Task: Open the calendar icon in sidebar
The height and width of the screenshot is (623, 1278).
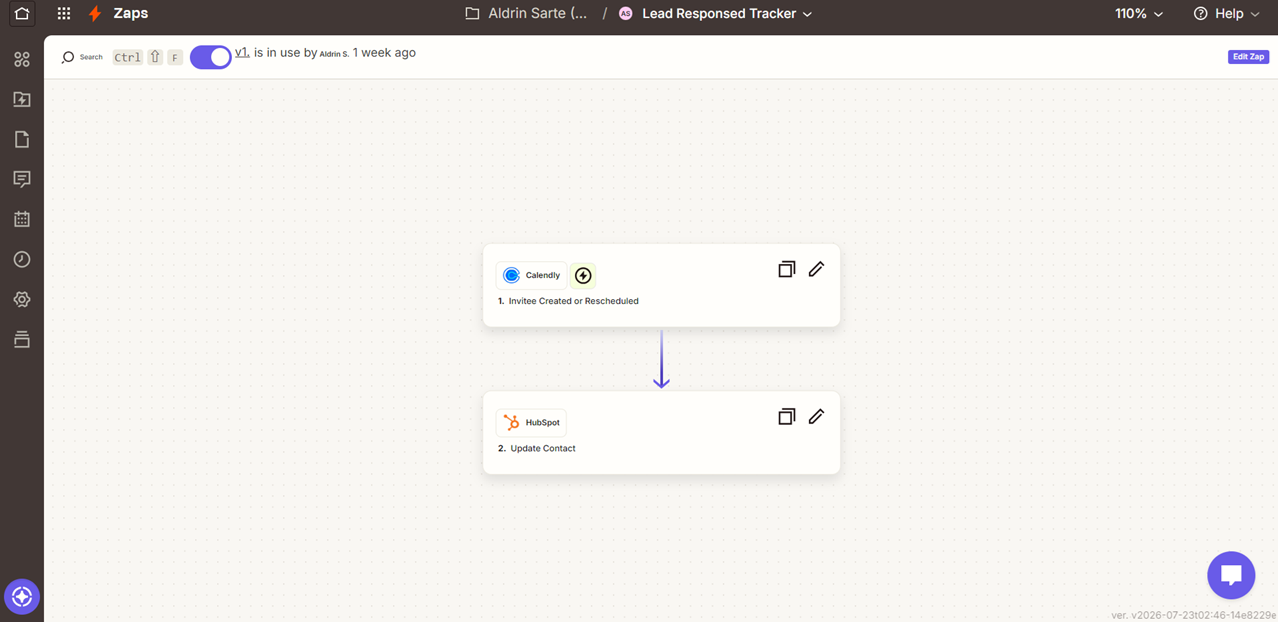Action: 22,219
